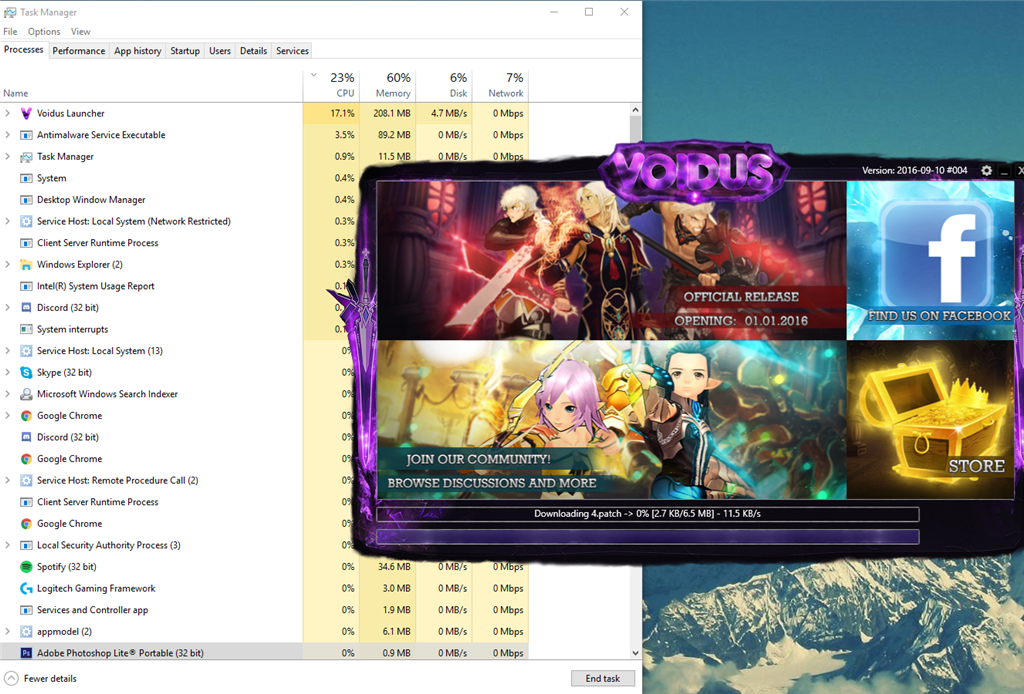Sort processes by Name column
Image resolution: width=1024 pixels, height=694 pixels.
(152, 86)
